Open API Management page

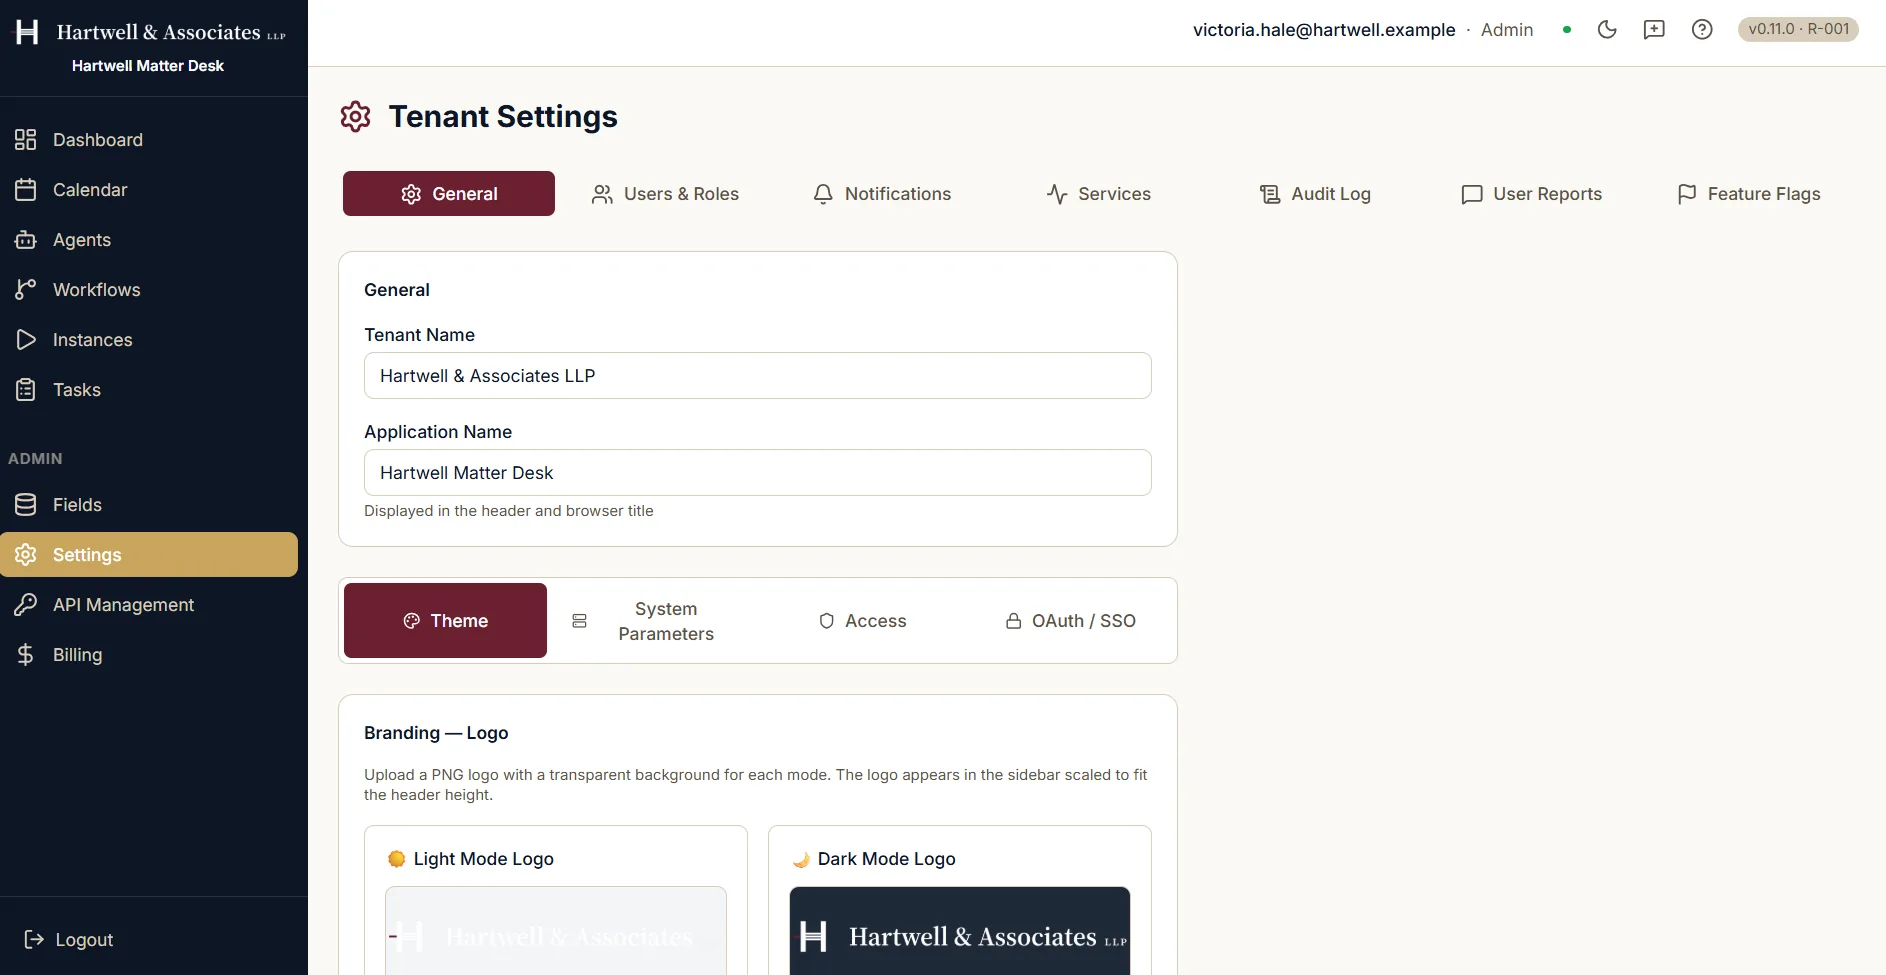click(149, 605)
